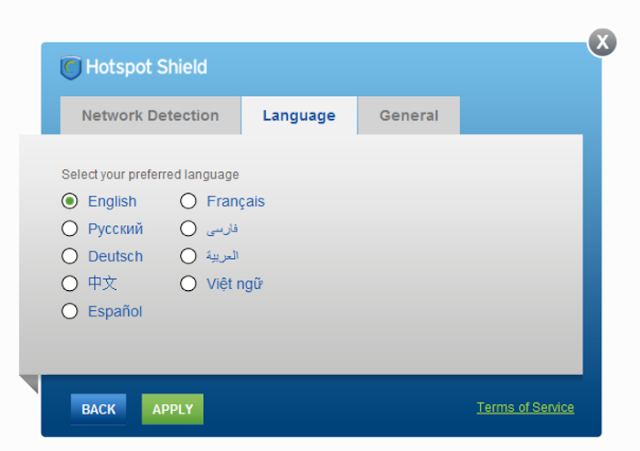Click the Hotspot Shield logo icon
The image size is (640, 451).
point(71,67)
